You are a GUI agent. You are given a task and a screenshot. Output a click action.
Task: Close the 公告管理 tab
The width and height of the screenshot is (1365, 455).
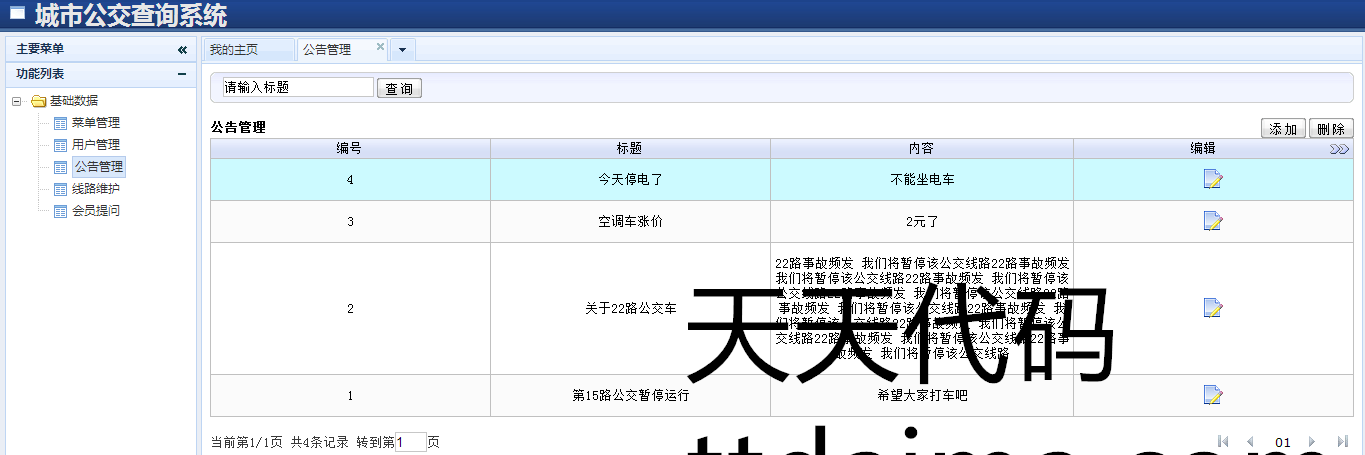[380, 46]
